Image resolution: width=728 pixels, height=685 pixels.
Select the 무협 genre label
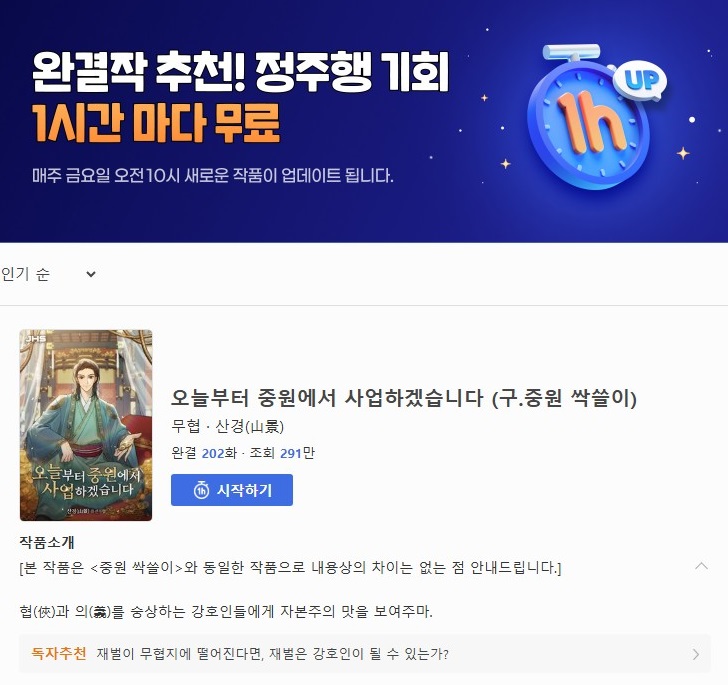(186, 426)
